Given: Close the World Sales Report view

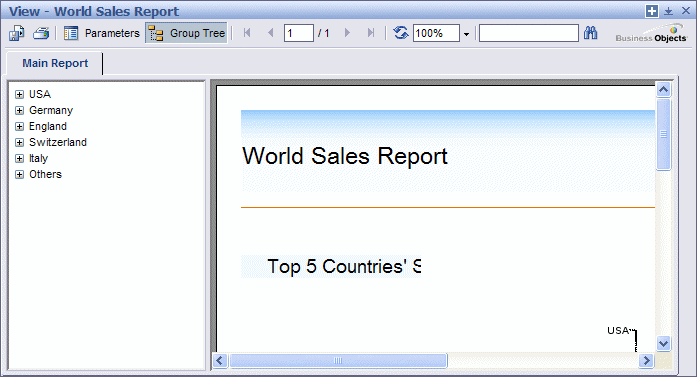Looking at the screenshot, I should pyautogui.click(x=686, y=11).
